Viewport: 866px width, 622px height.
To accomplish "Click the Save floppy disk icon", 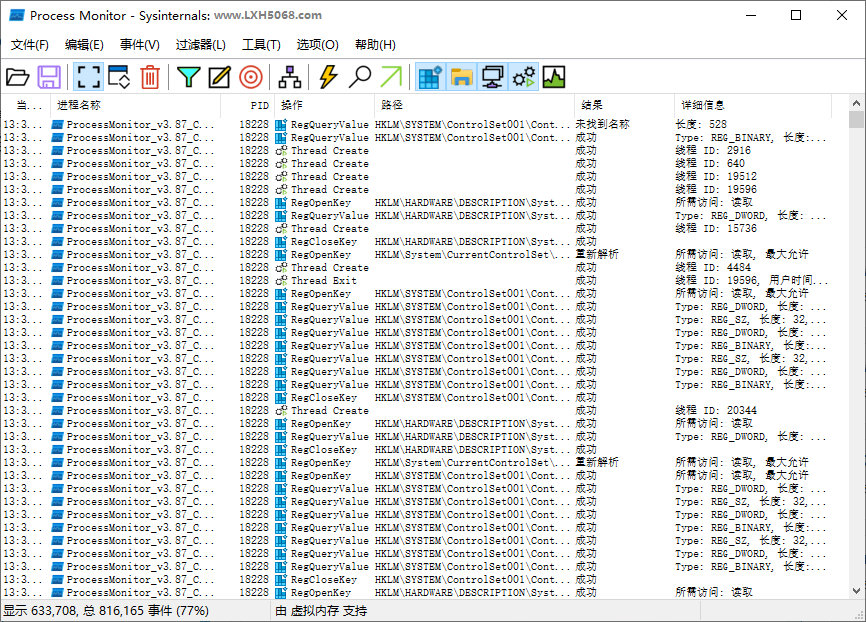I will [49, 77].
